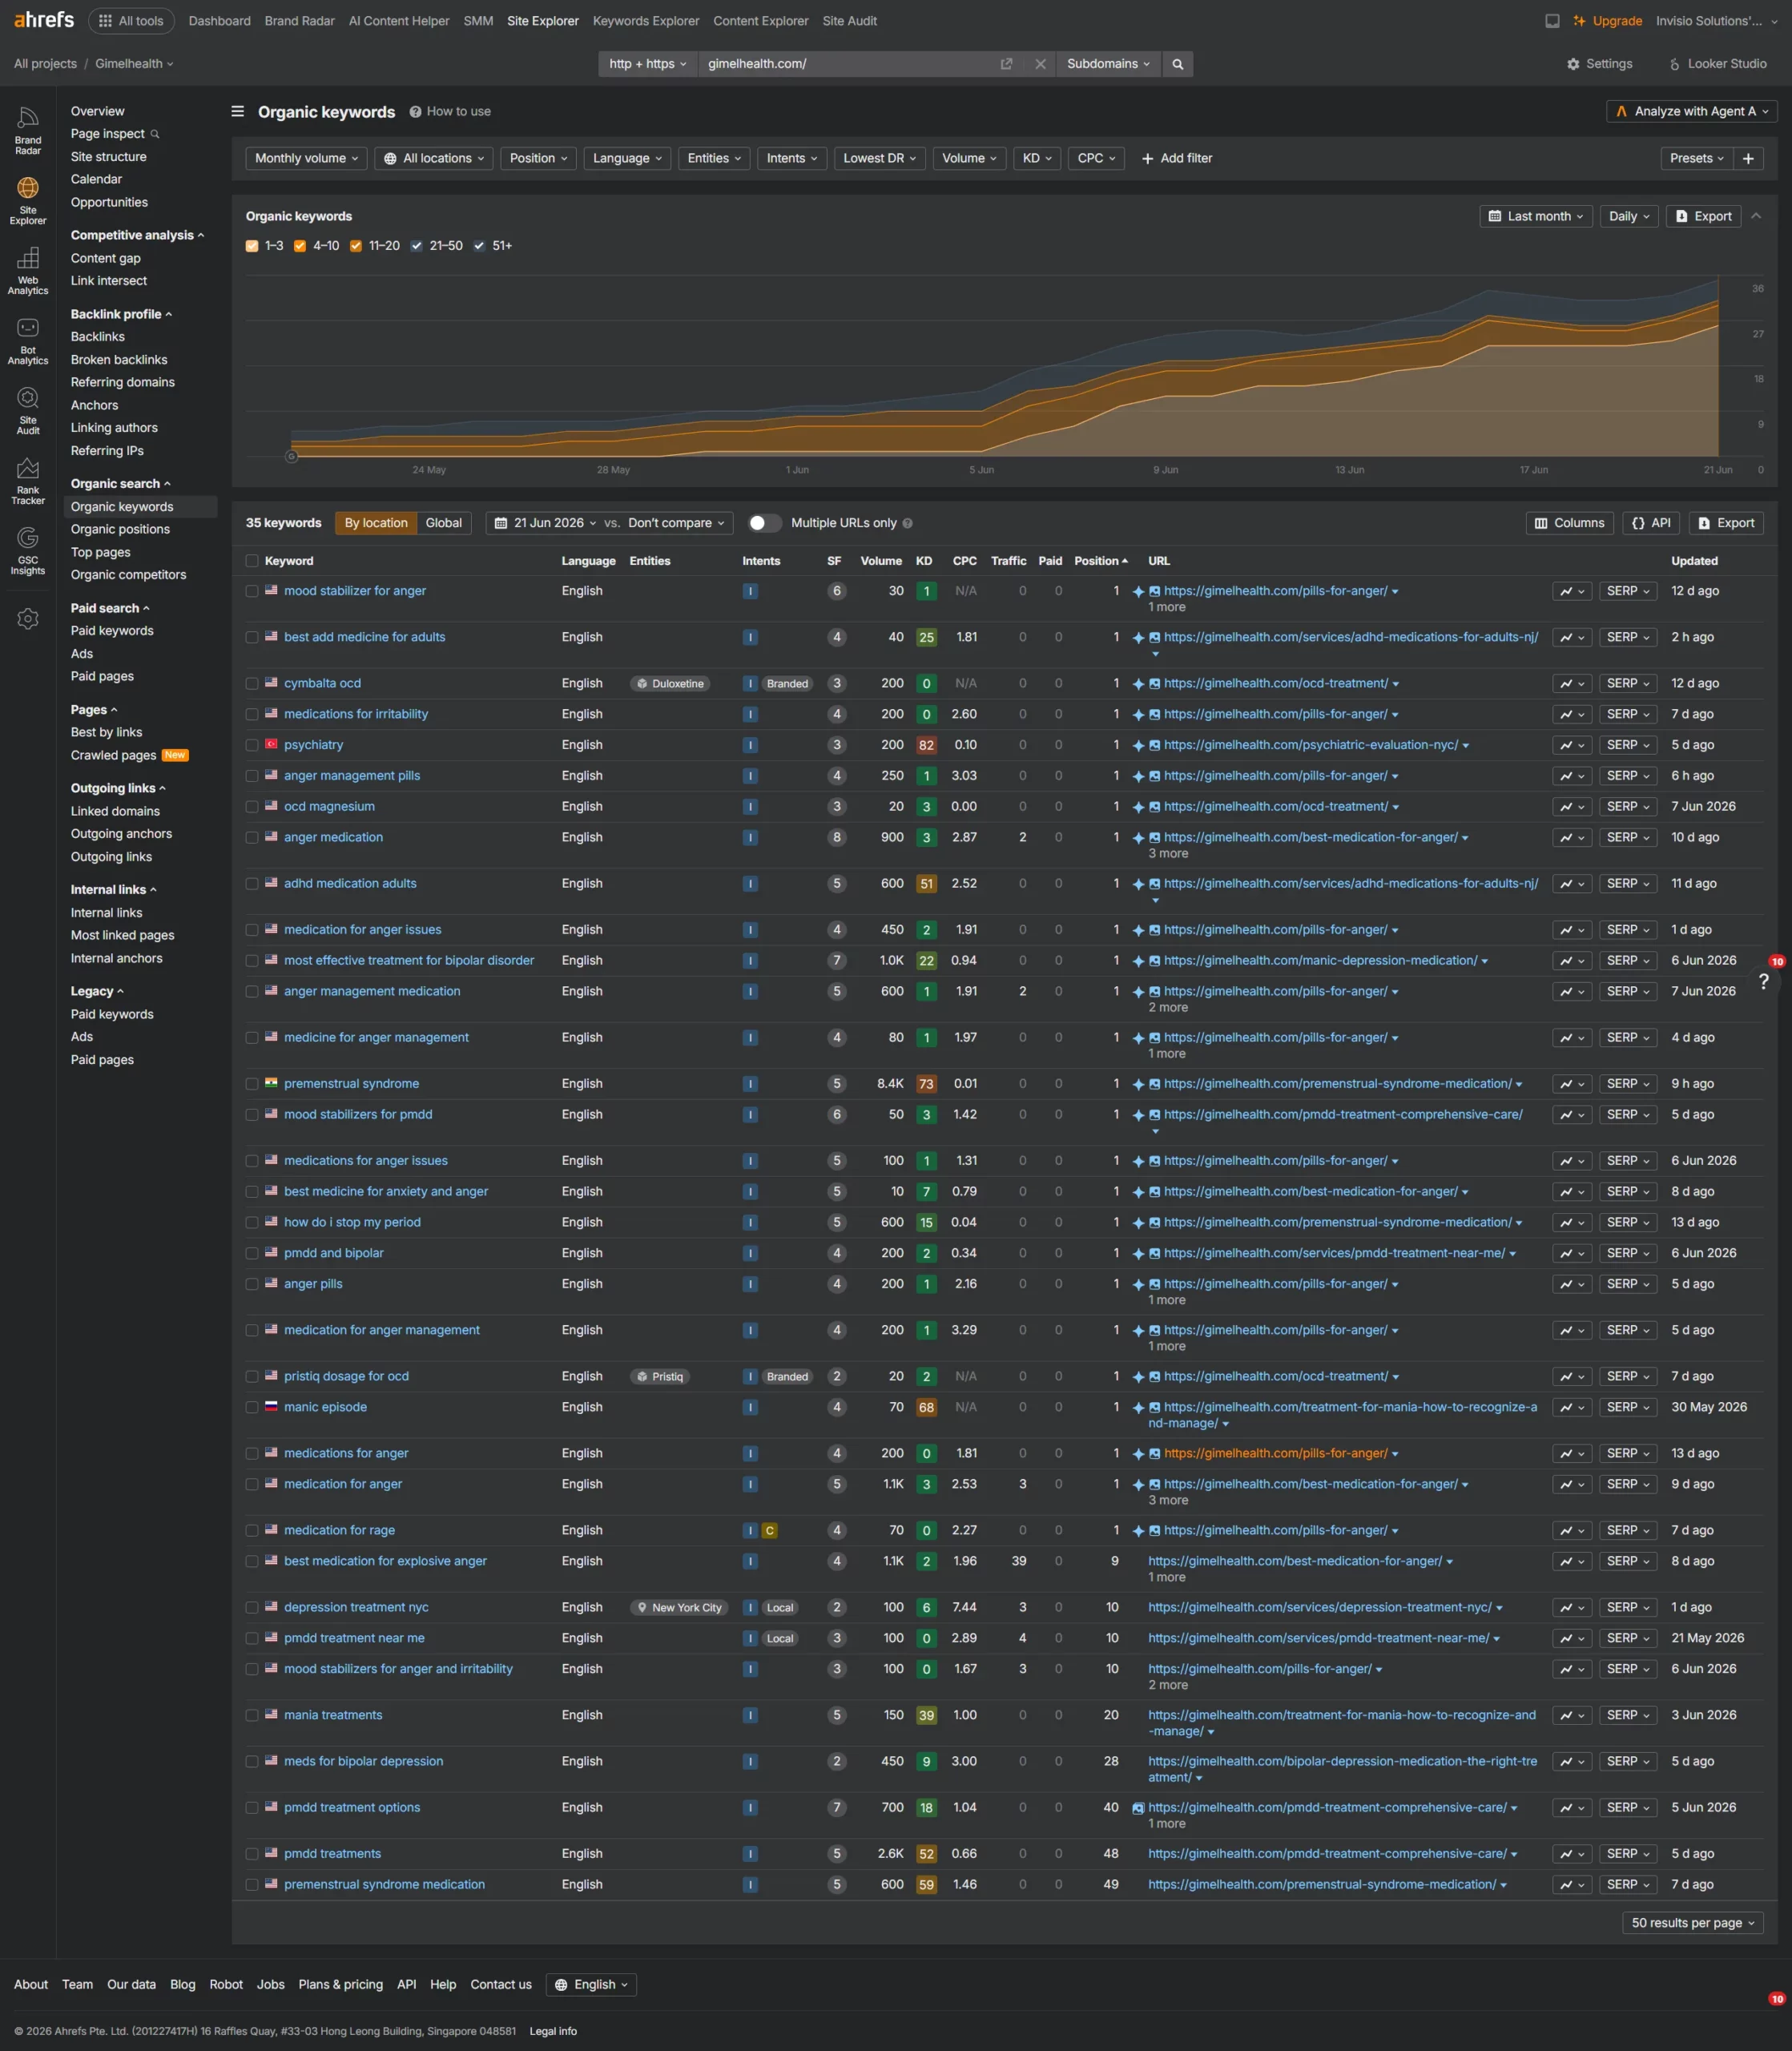Screen dimensions: 1792x2051
Task: Click SERP features icon for pmdd treatment options
Action: click(1138, 1808)
